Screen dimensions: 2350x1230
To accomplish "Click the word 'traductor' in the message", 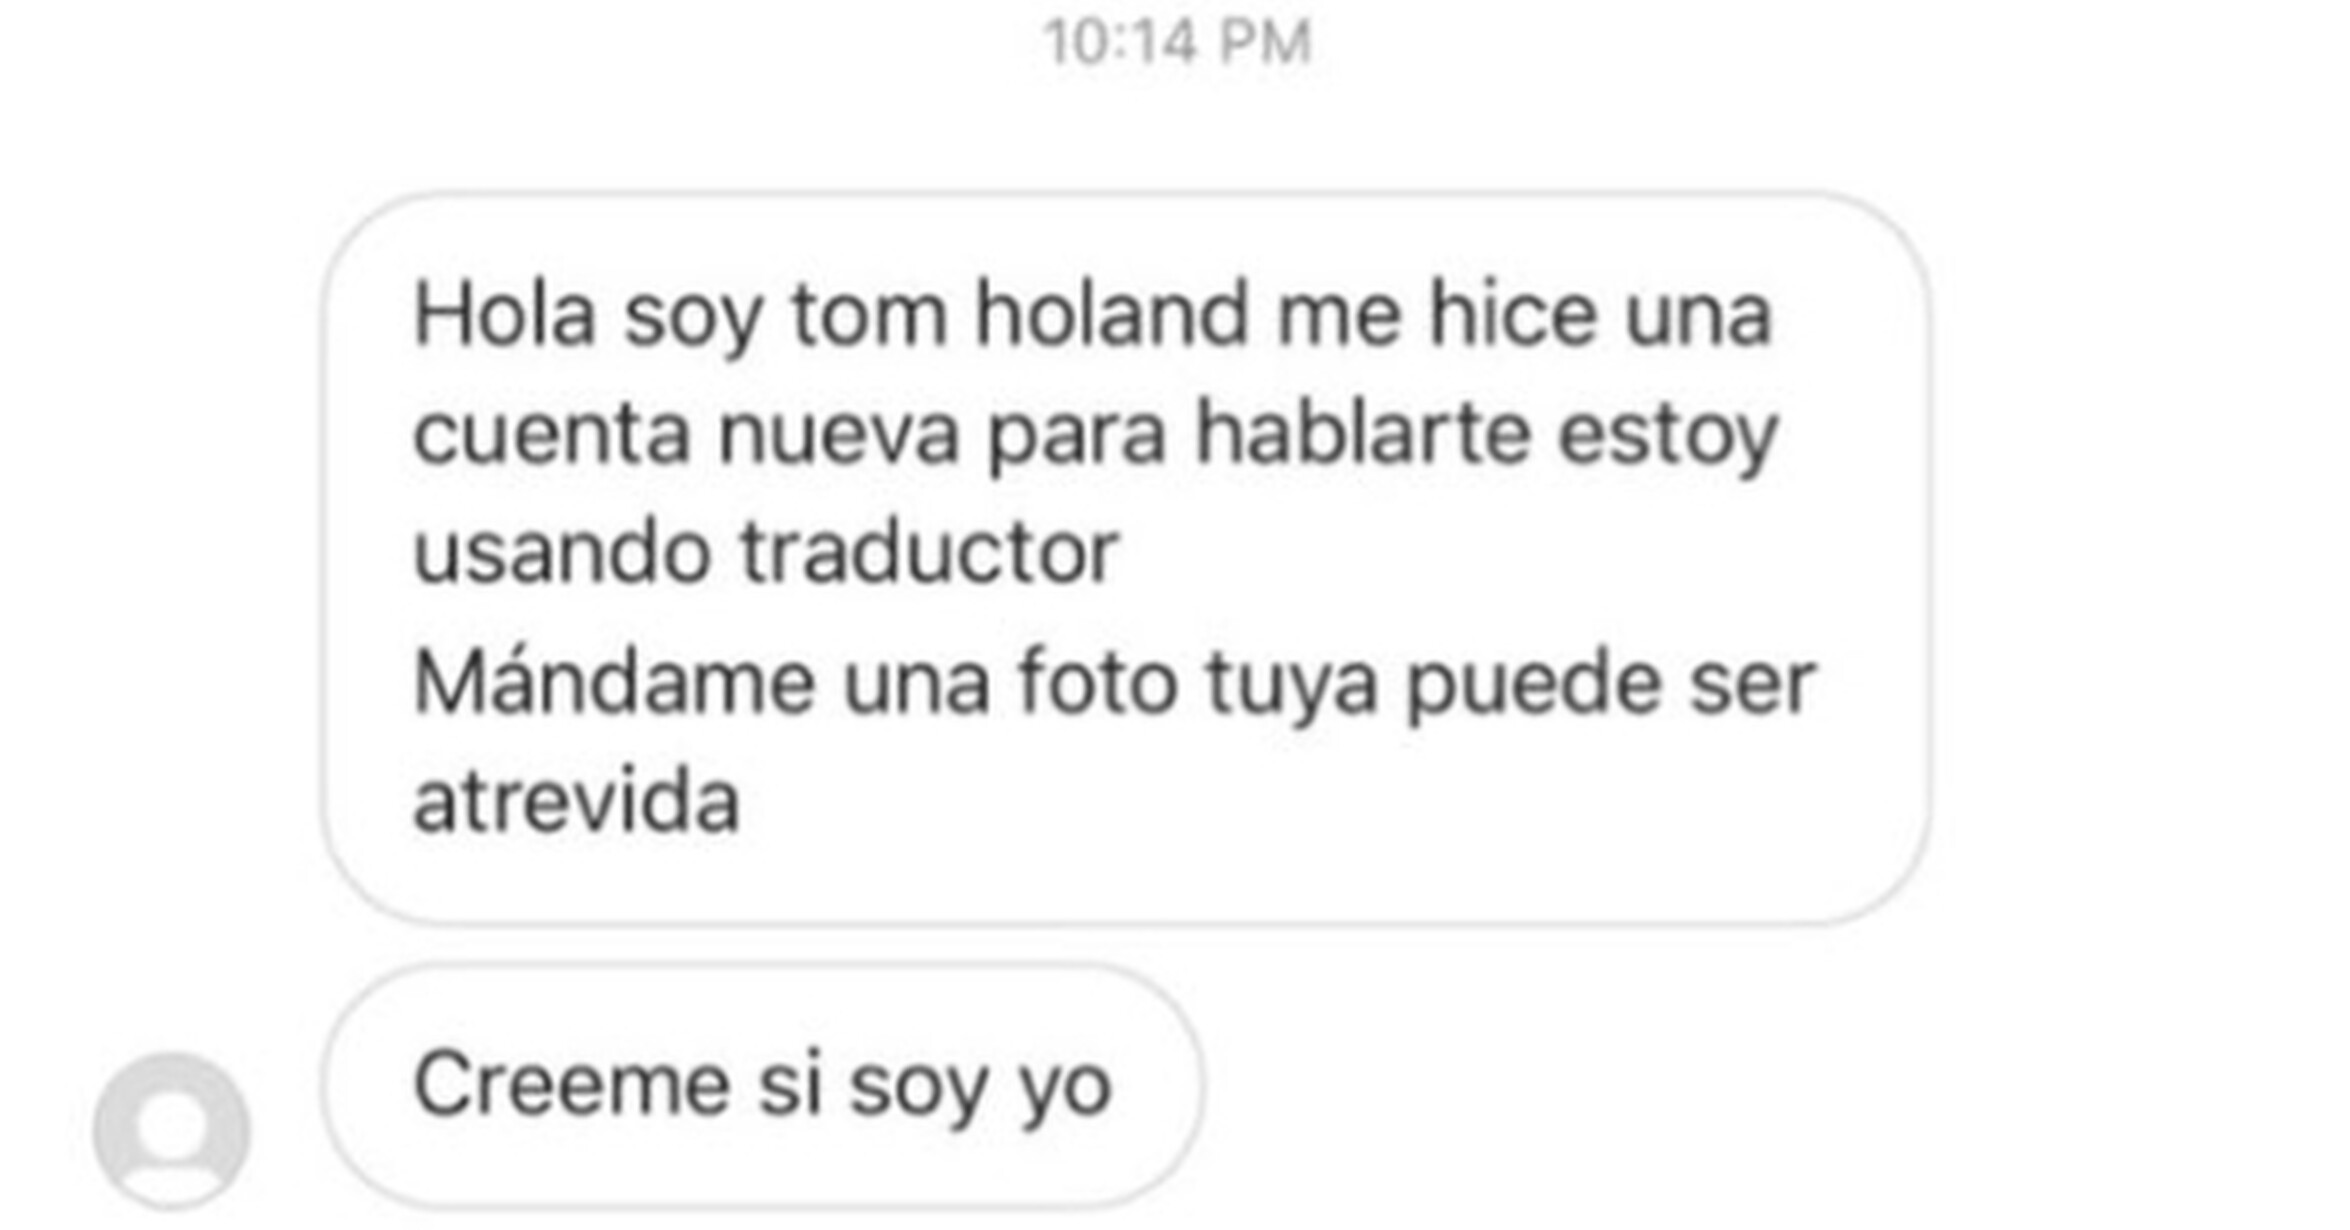I will click(x=930, y=552).
